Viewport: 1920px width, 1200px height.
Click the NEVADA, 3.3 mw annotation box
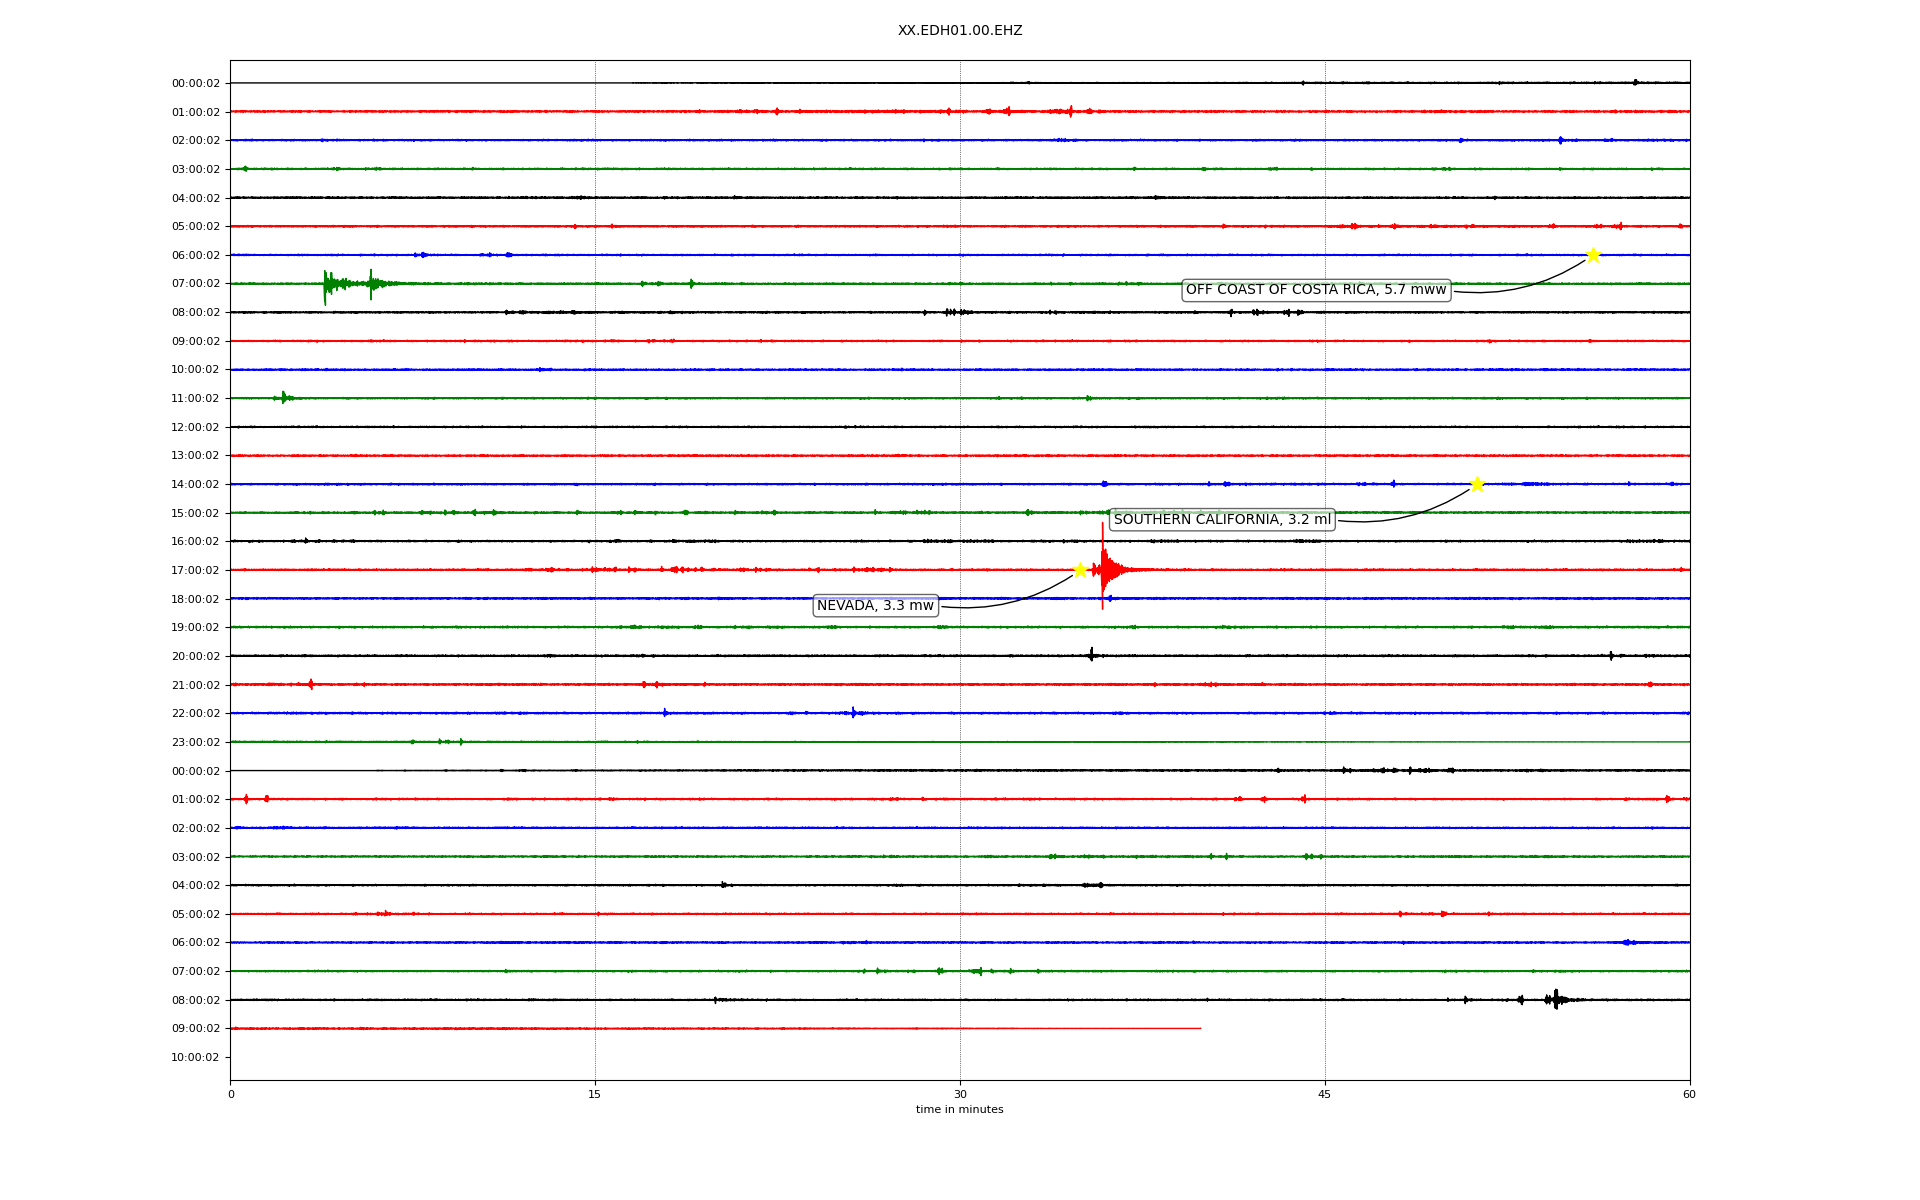tap(875, 606)
